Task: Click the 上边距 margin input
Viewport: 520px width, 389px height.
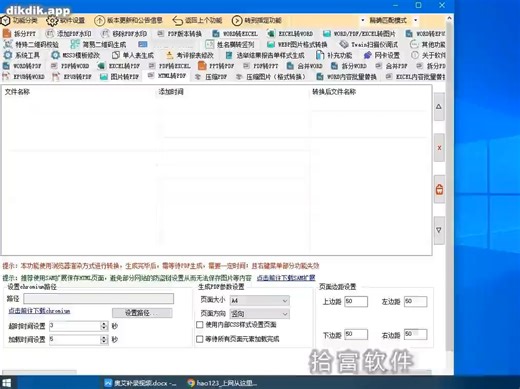Action: pyautogui.click(x=356, y=301)
